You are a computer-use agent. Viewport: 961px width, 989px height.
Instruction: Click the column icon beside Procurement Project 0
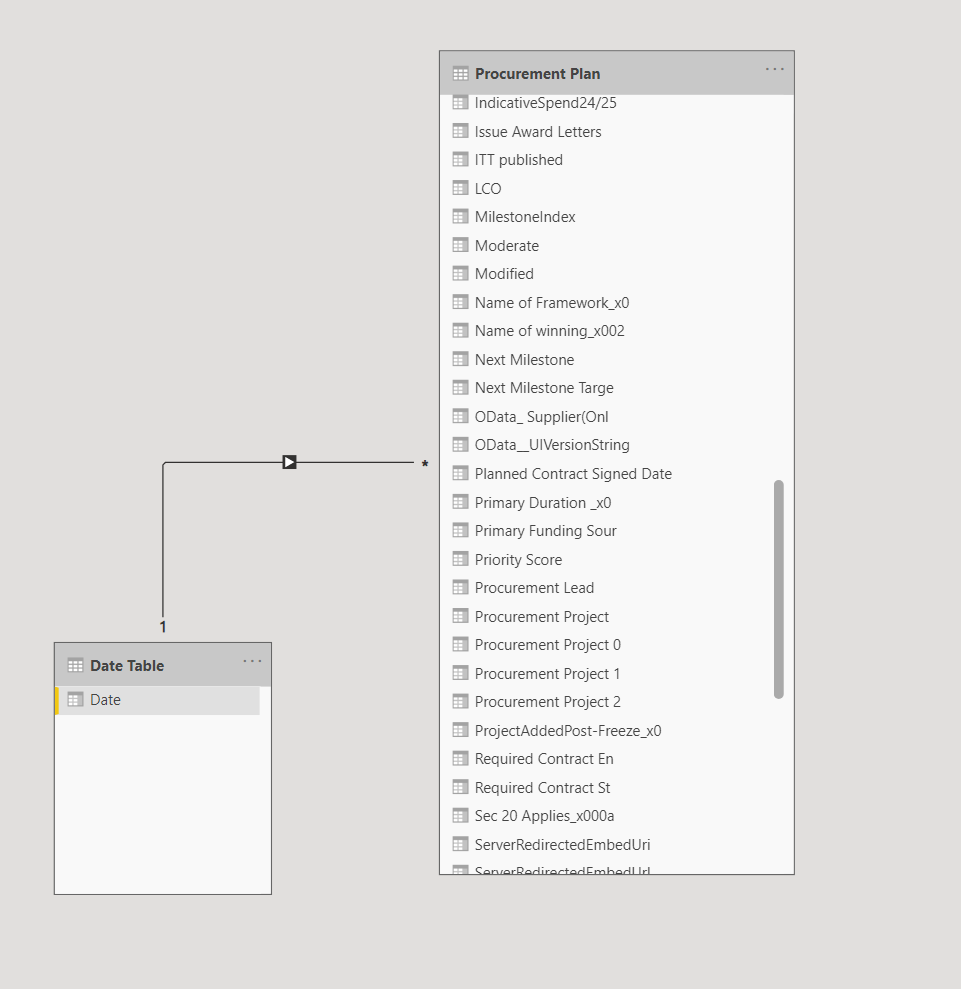[460, 645]
